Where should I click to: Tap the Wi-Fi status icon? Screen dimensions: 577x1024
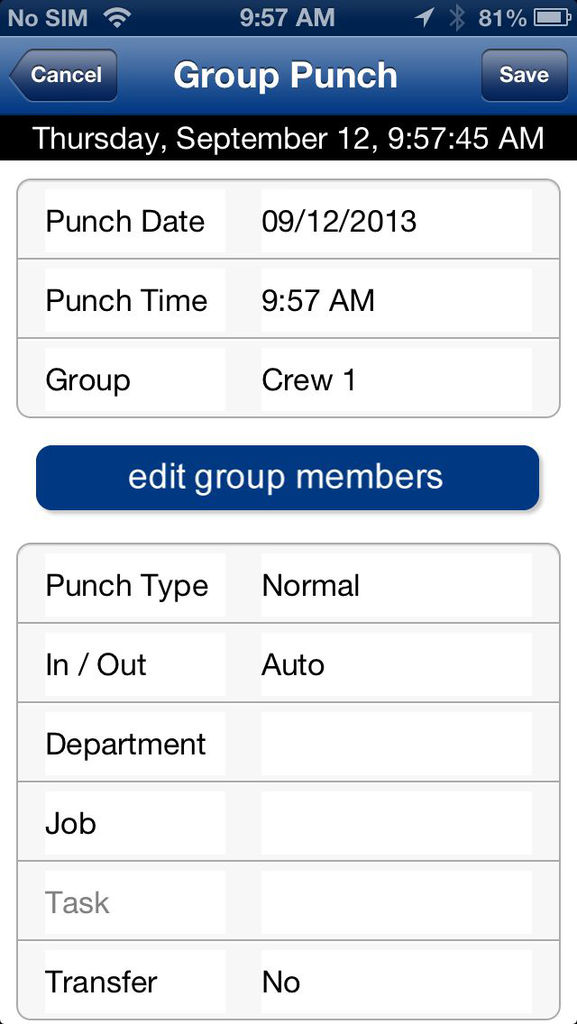click(116, 18)
